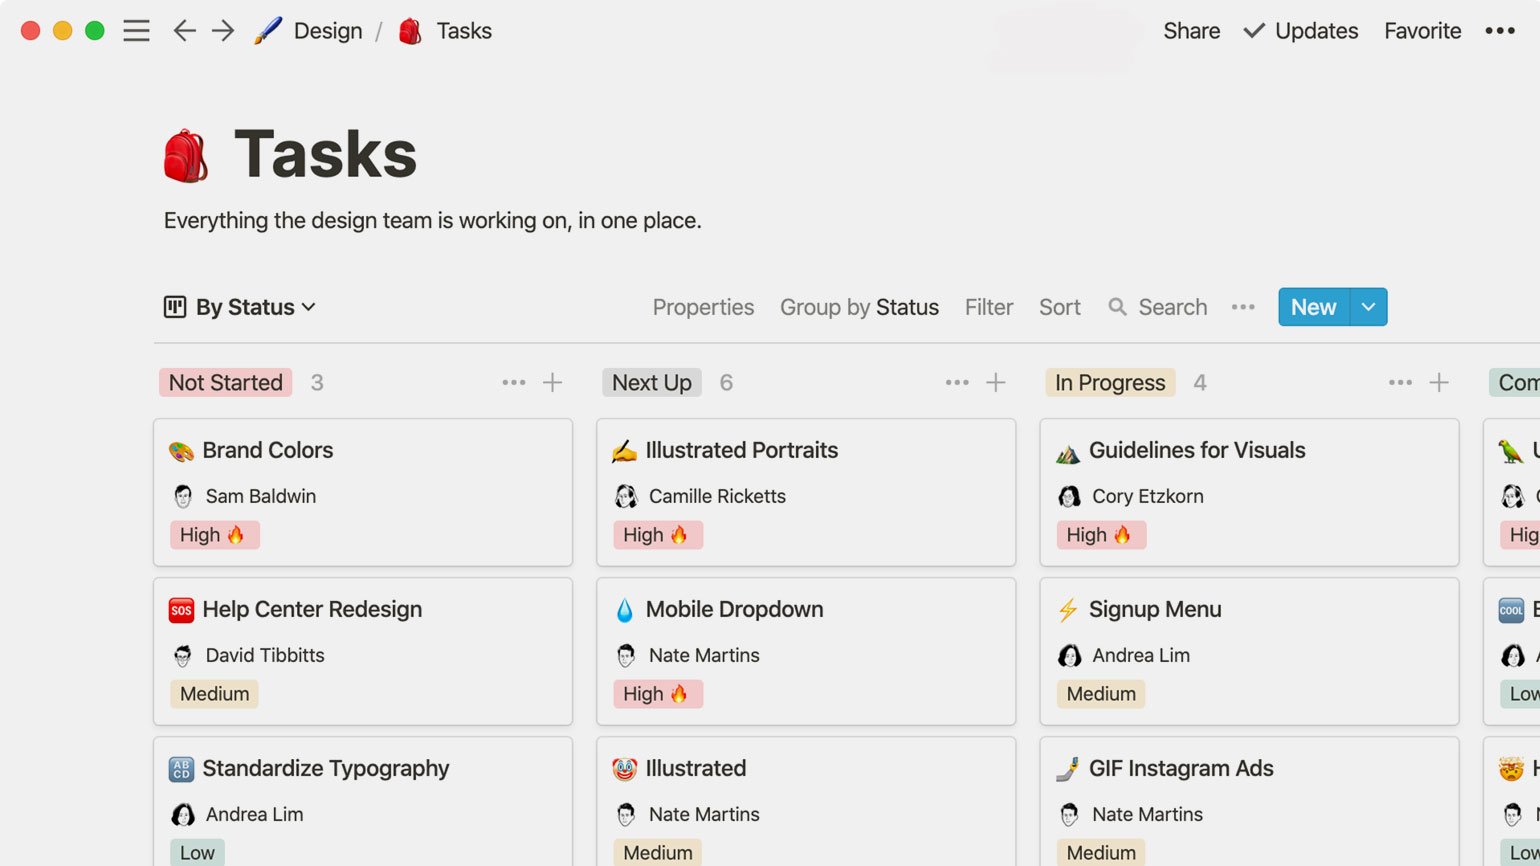Click the lightning icon on Signup Menu
Viewport: 1540px width, 866px height.
[x=1068, y=610]
